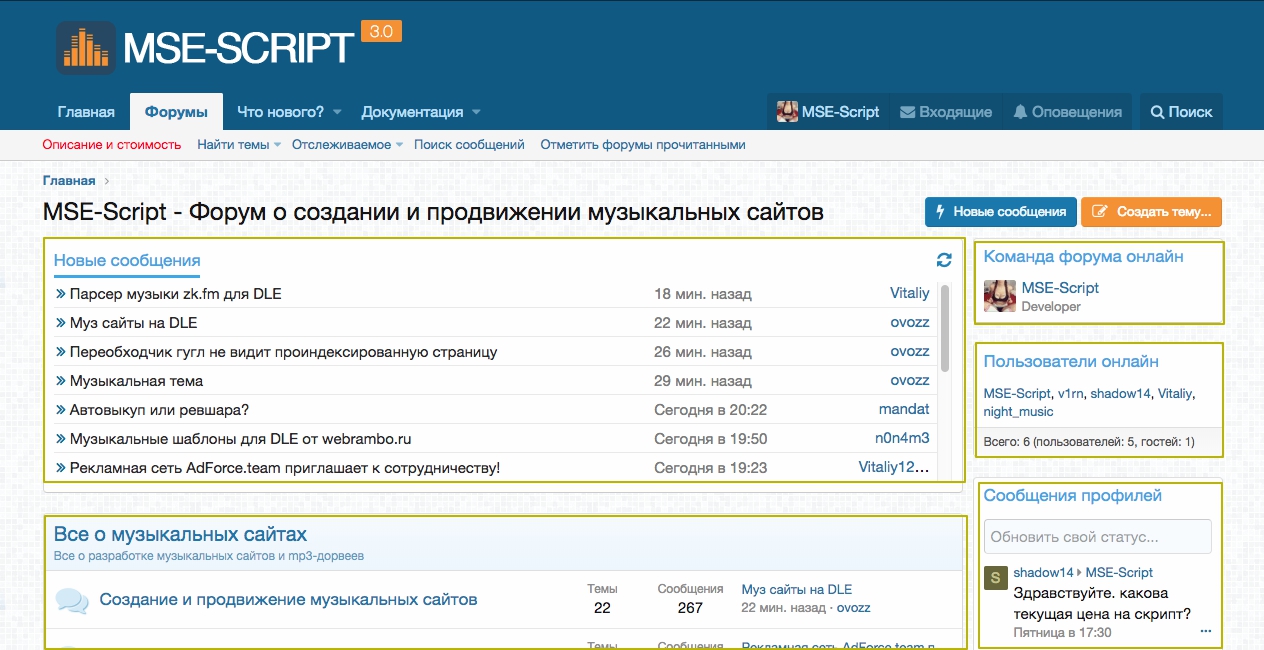
Task: Open topic Рекламная сеть AdForce.team
Action: coord(285,468)
